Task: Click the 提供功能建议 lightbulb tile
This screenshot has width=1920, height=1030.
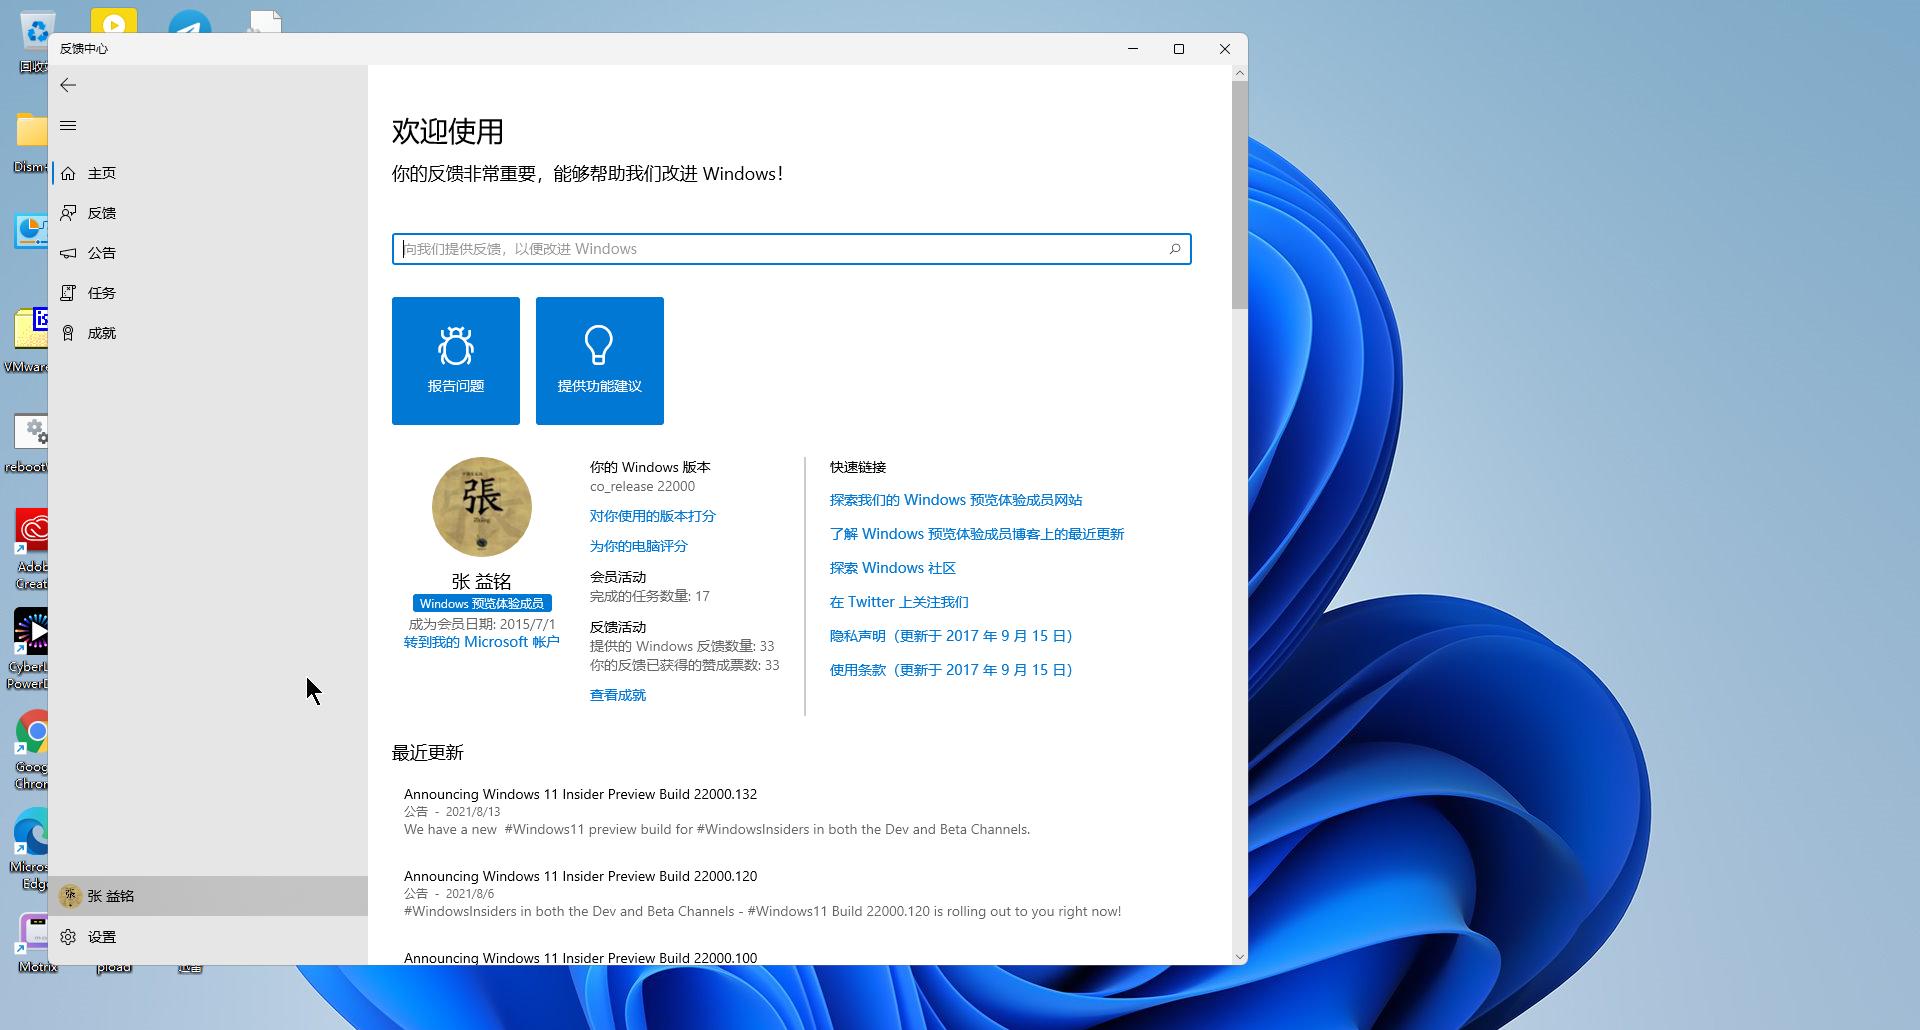Action: (x=600, y=361)
